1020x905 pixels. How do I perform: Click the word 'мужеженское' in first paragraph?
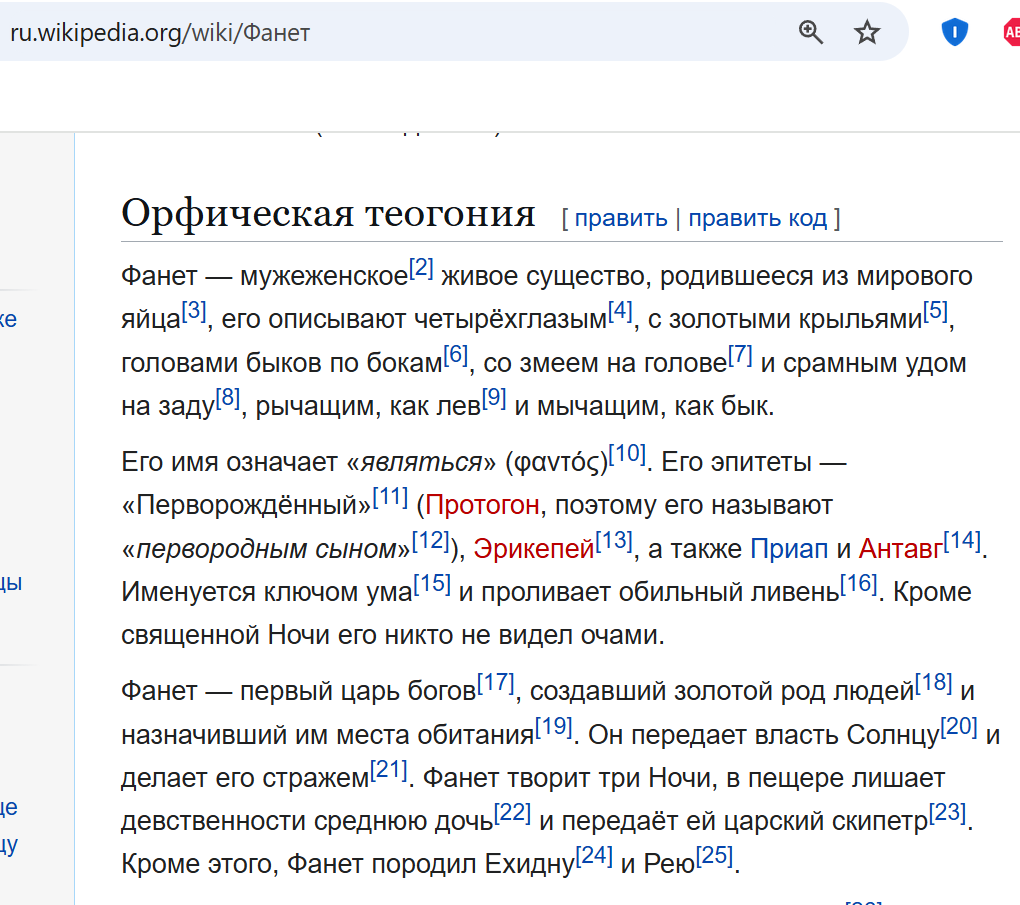(x=324, y=277)
